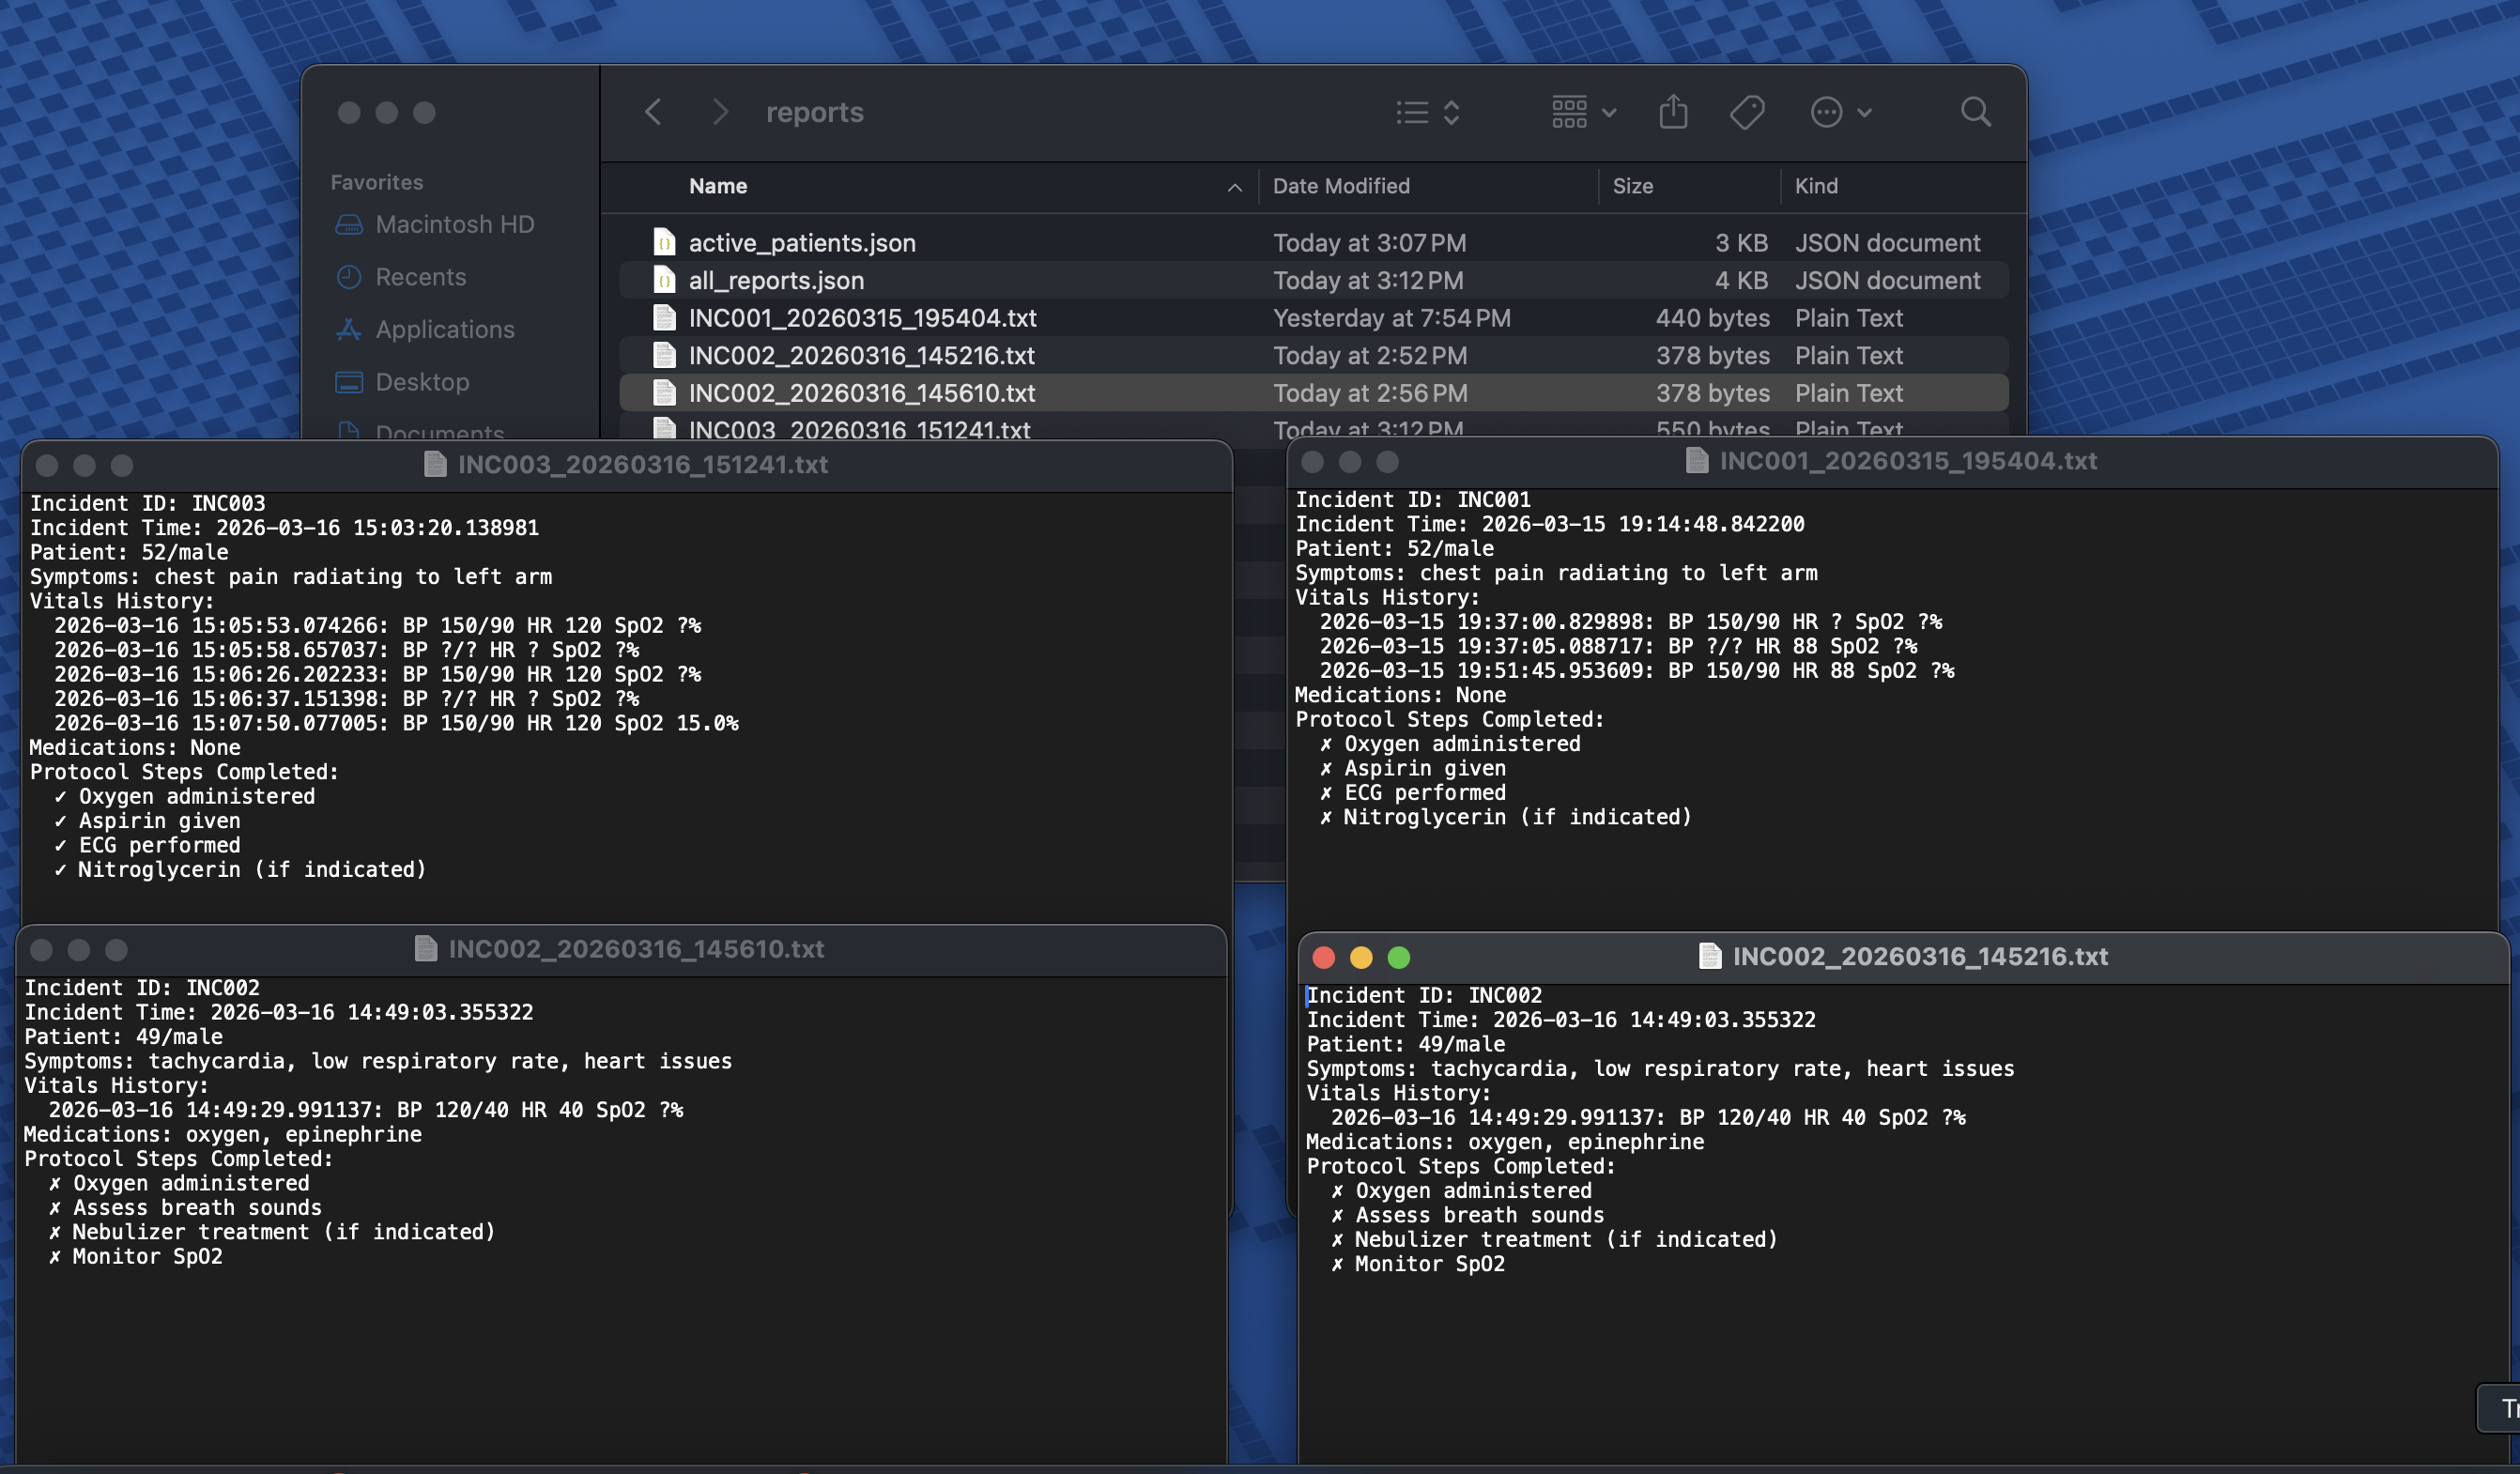
Task: Click the Share icon in Finder toolbar
Action: click(x=1673, y=112)
